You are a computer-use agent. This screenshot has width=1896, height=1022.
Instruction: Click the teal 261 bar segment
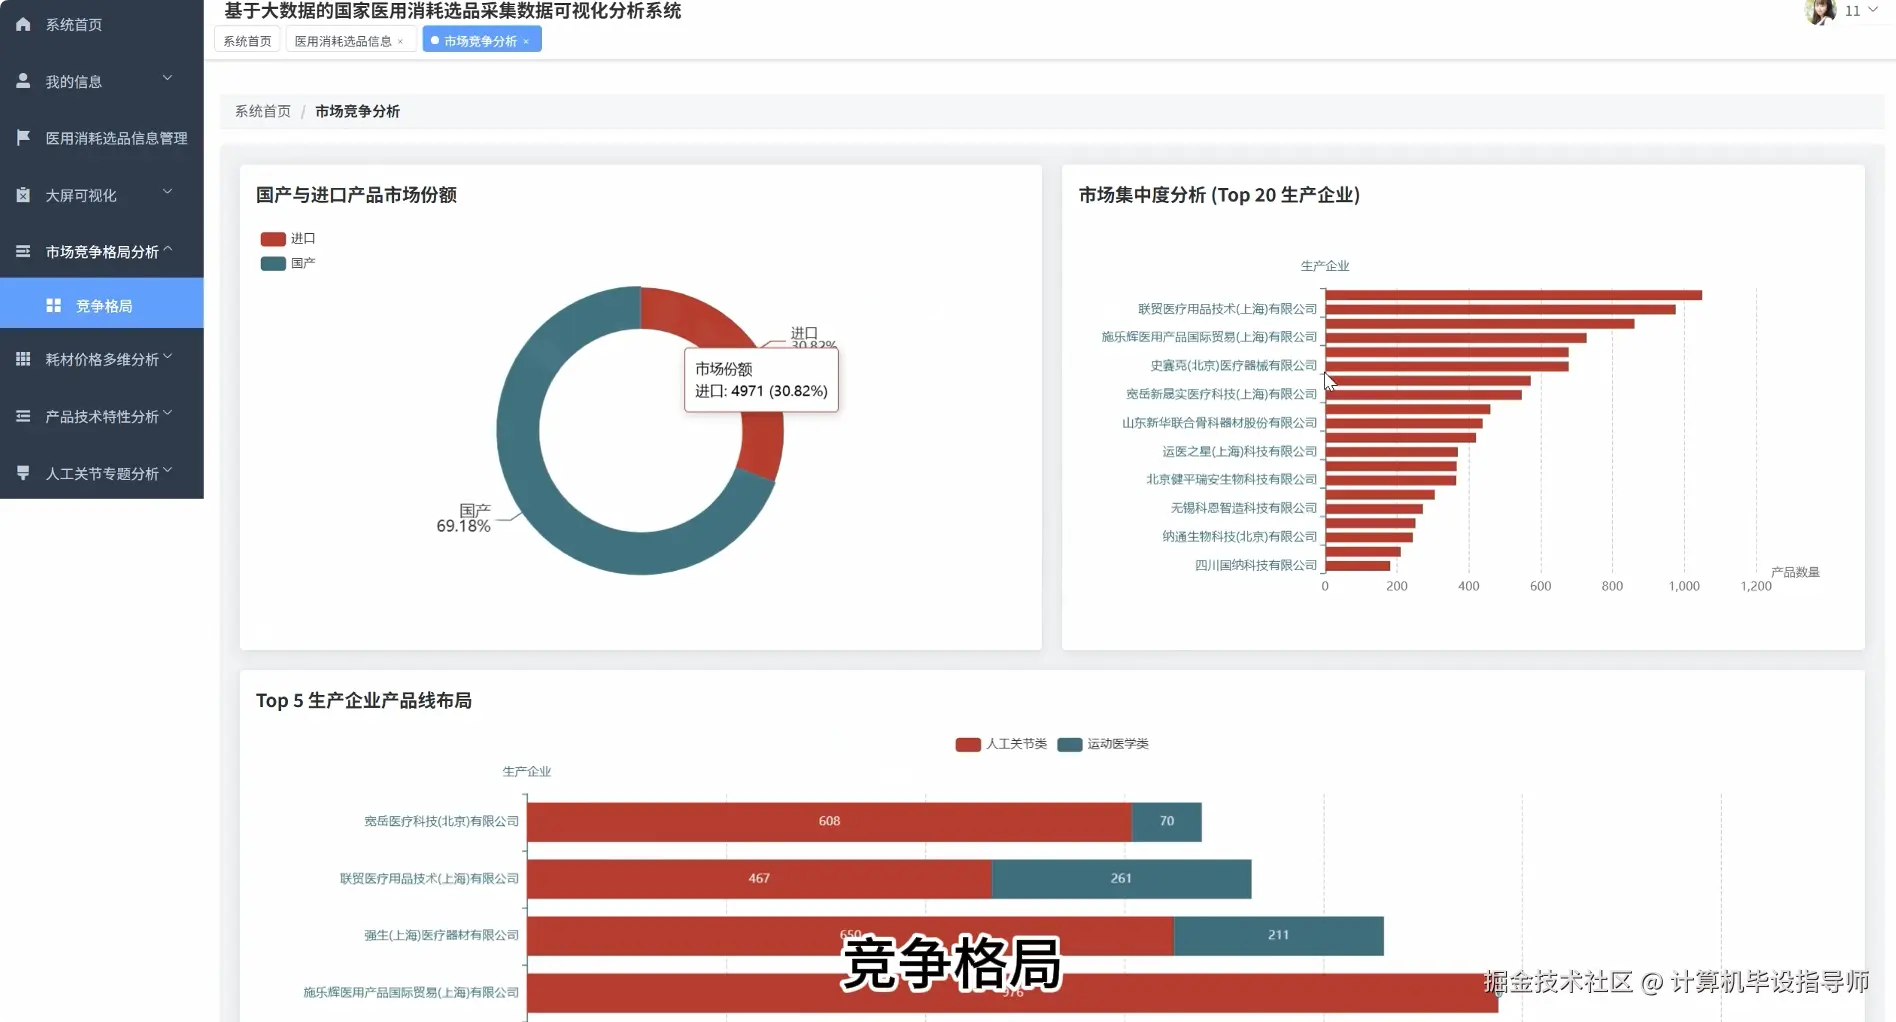pos(1121,878)
